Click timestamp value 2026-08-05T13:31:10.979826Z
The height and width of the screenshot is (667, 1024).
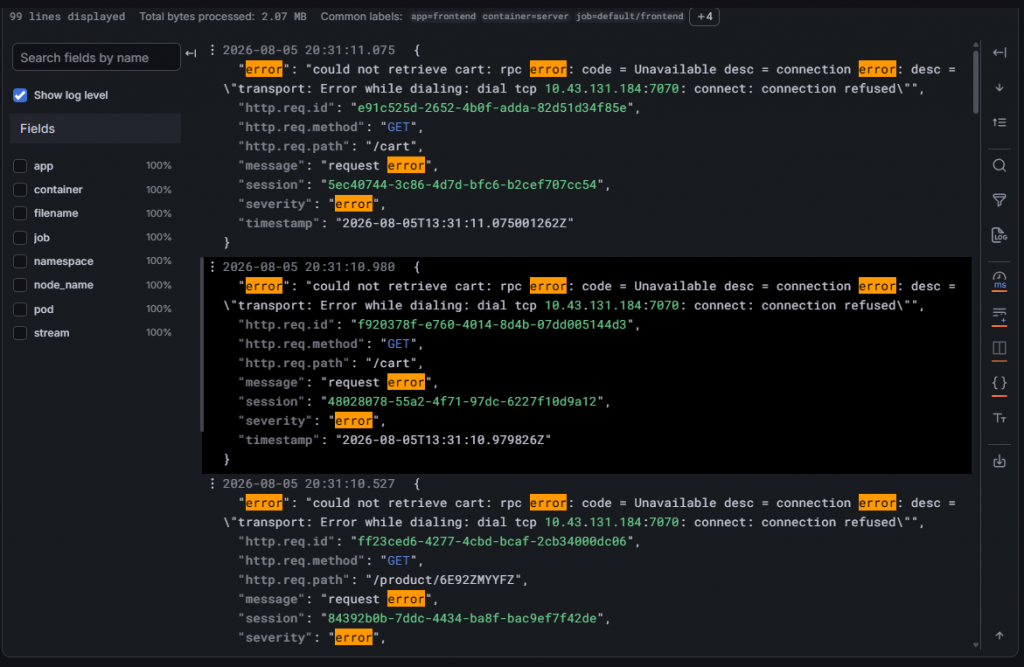pos(443,440)
